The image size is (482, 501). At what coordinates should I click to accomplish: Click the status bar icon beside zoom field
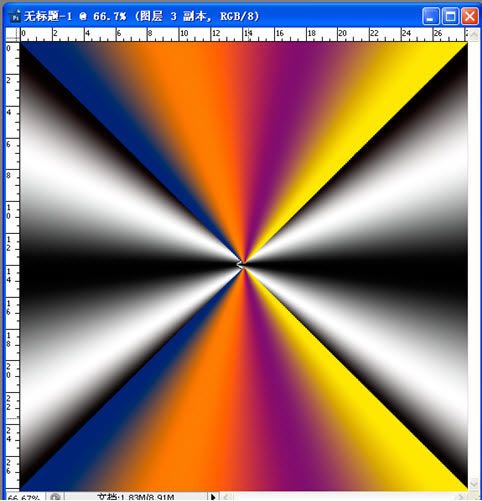pyautogui.click(x=55, y=497)
